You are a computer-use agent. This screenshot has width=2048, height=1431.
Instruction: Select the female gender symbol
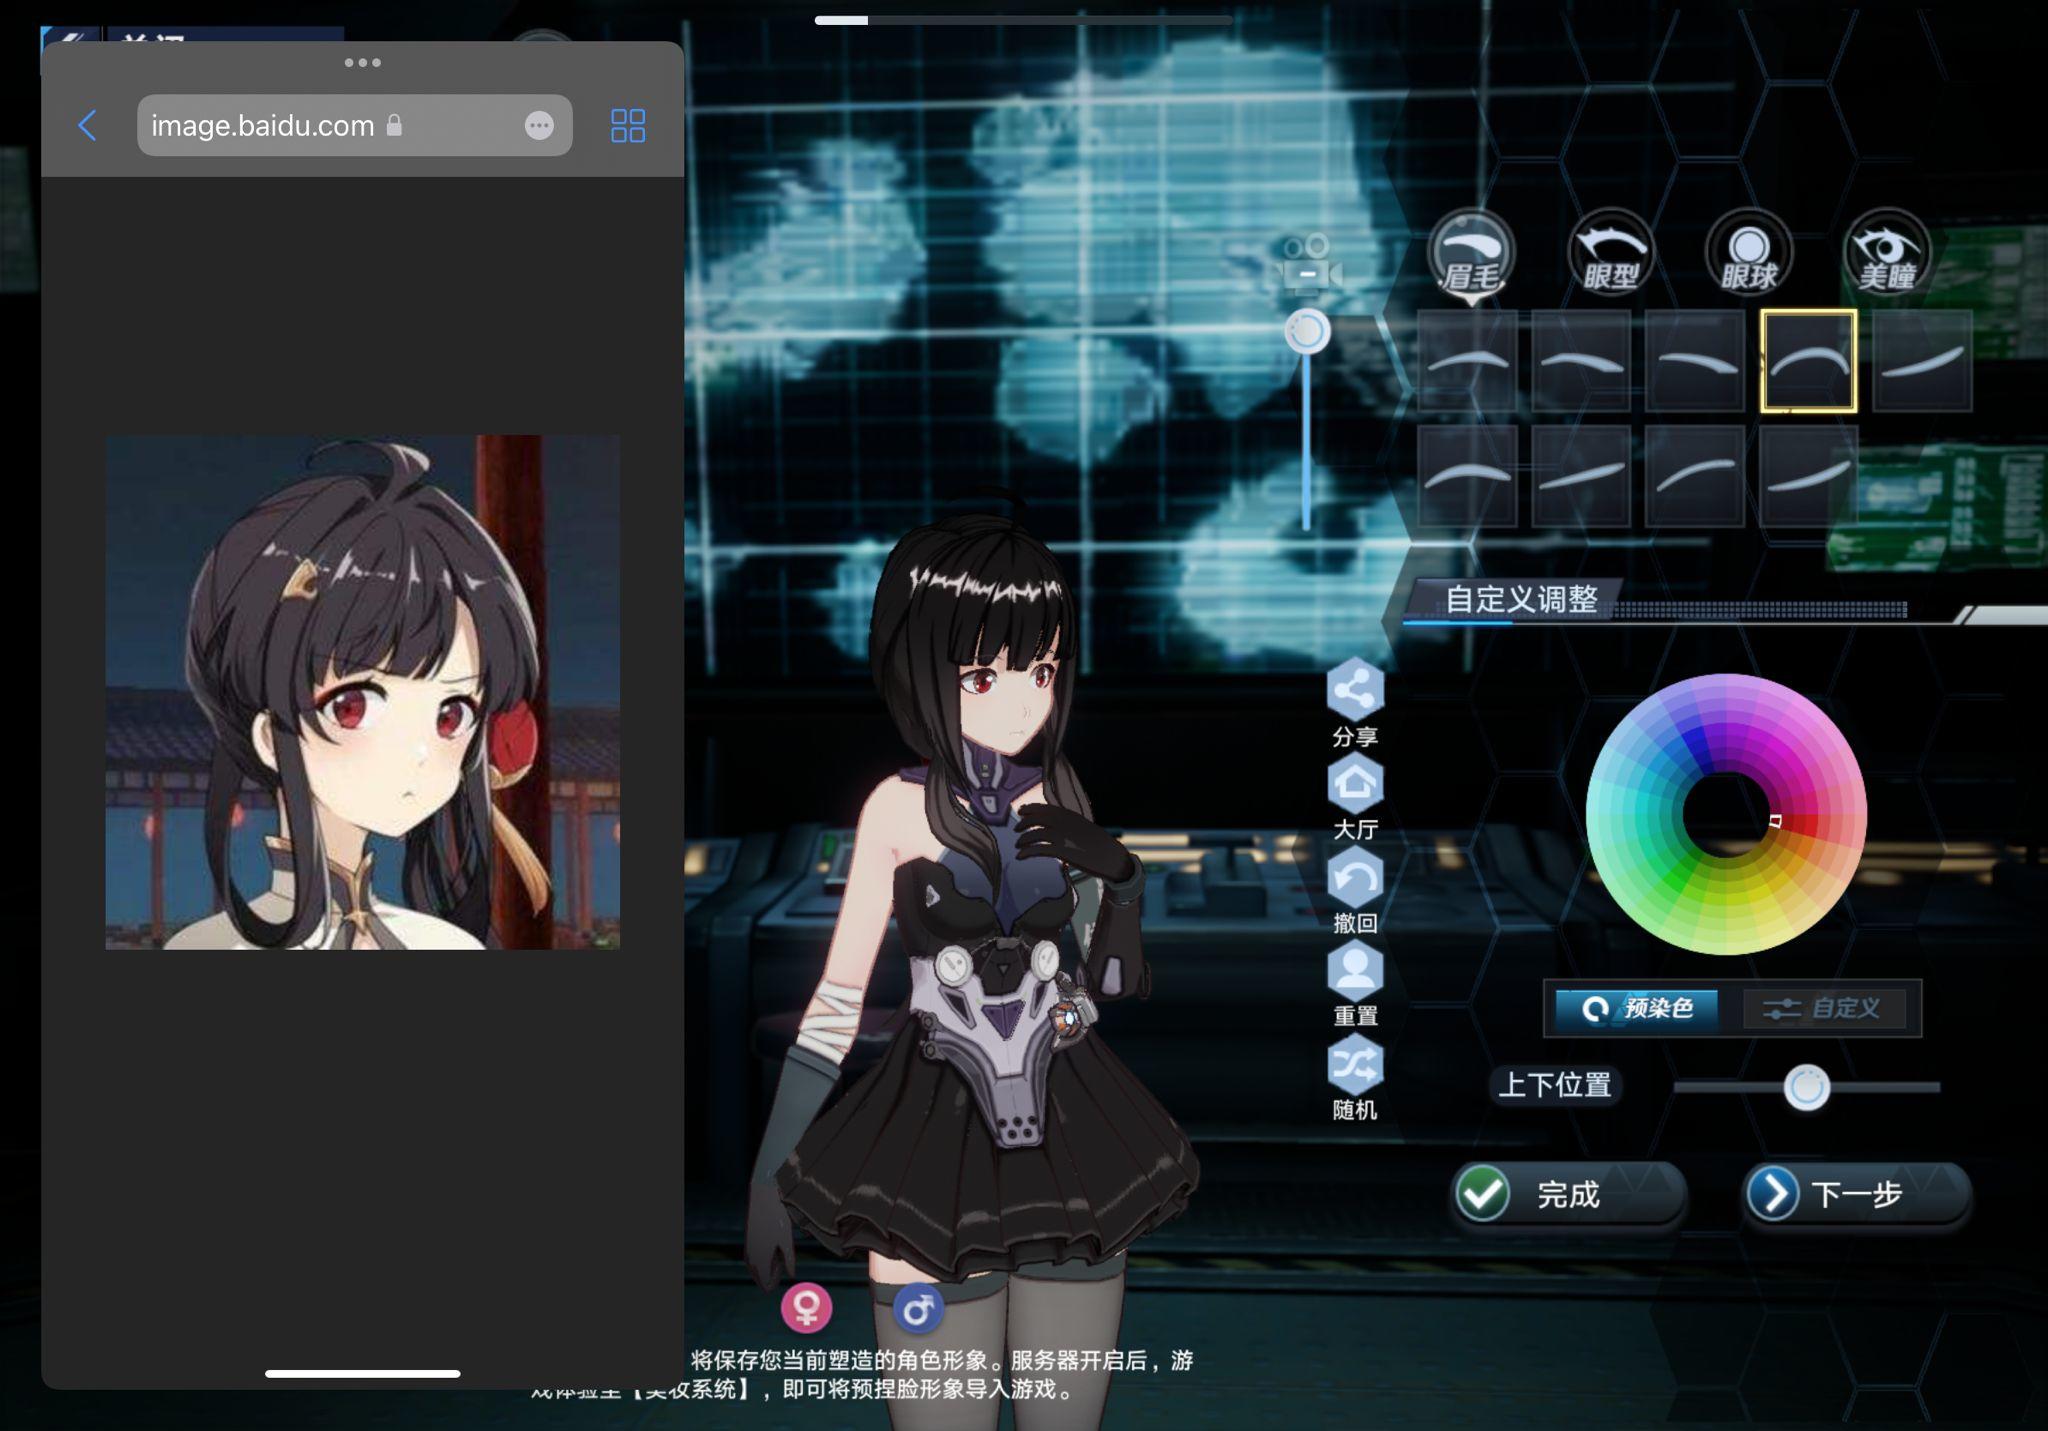(x=806, y=1307)
